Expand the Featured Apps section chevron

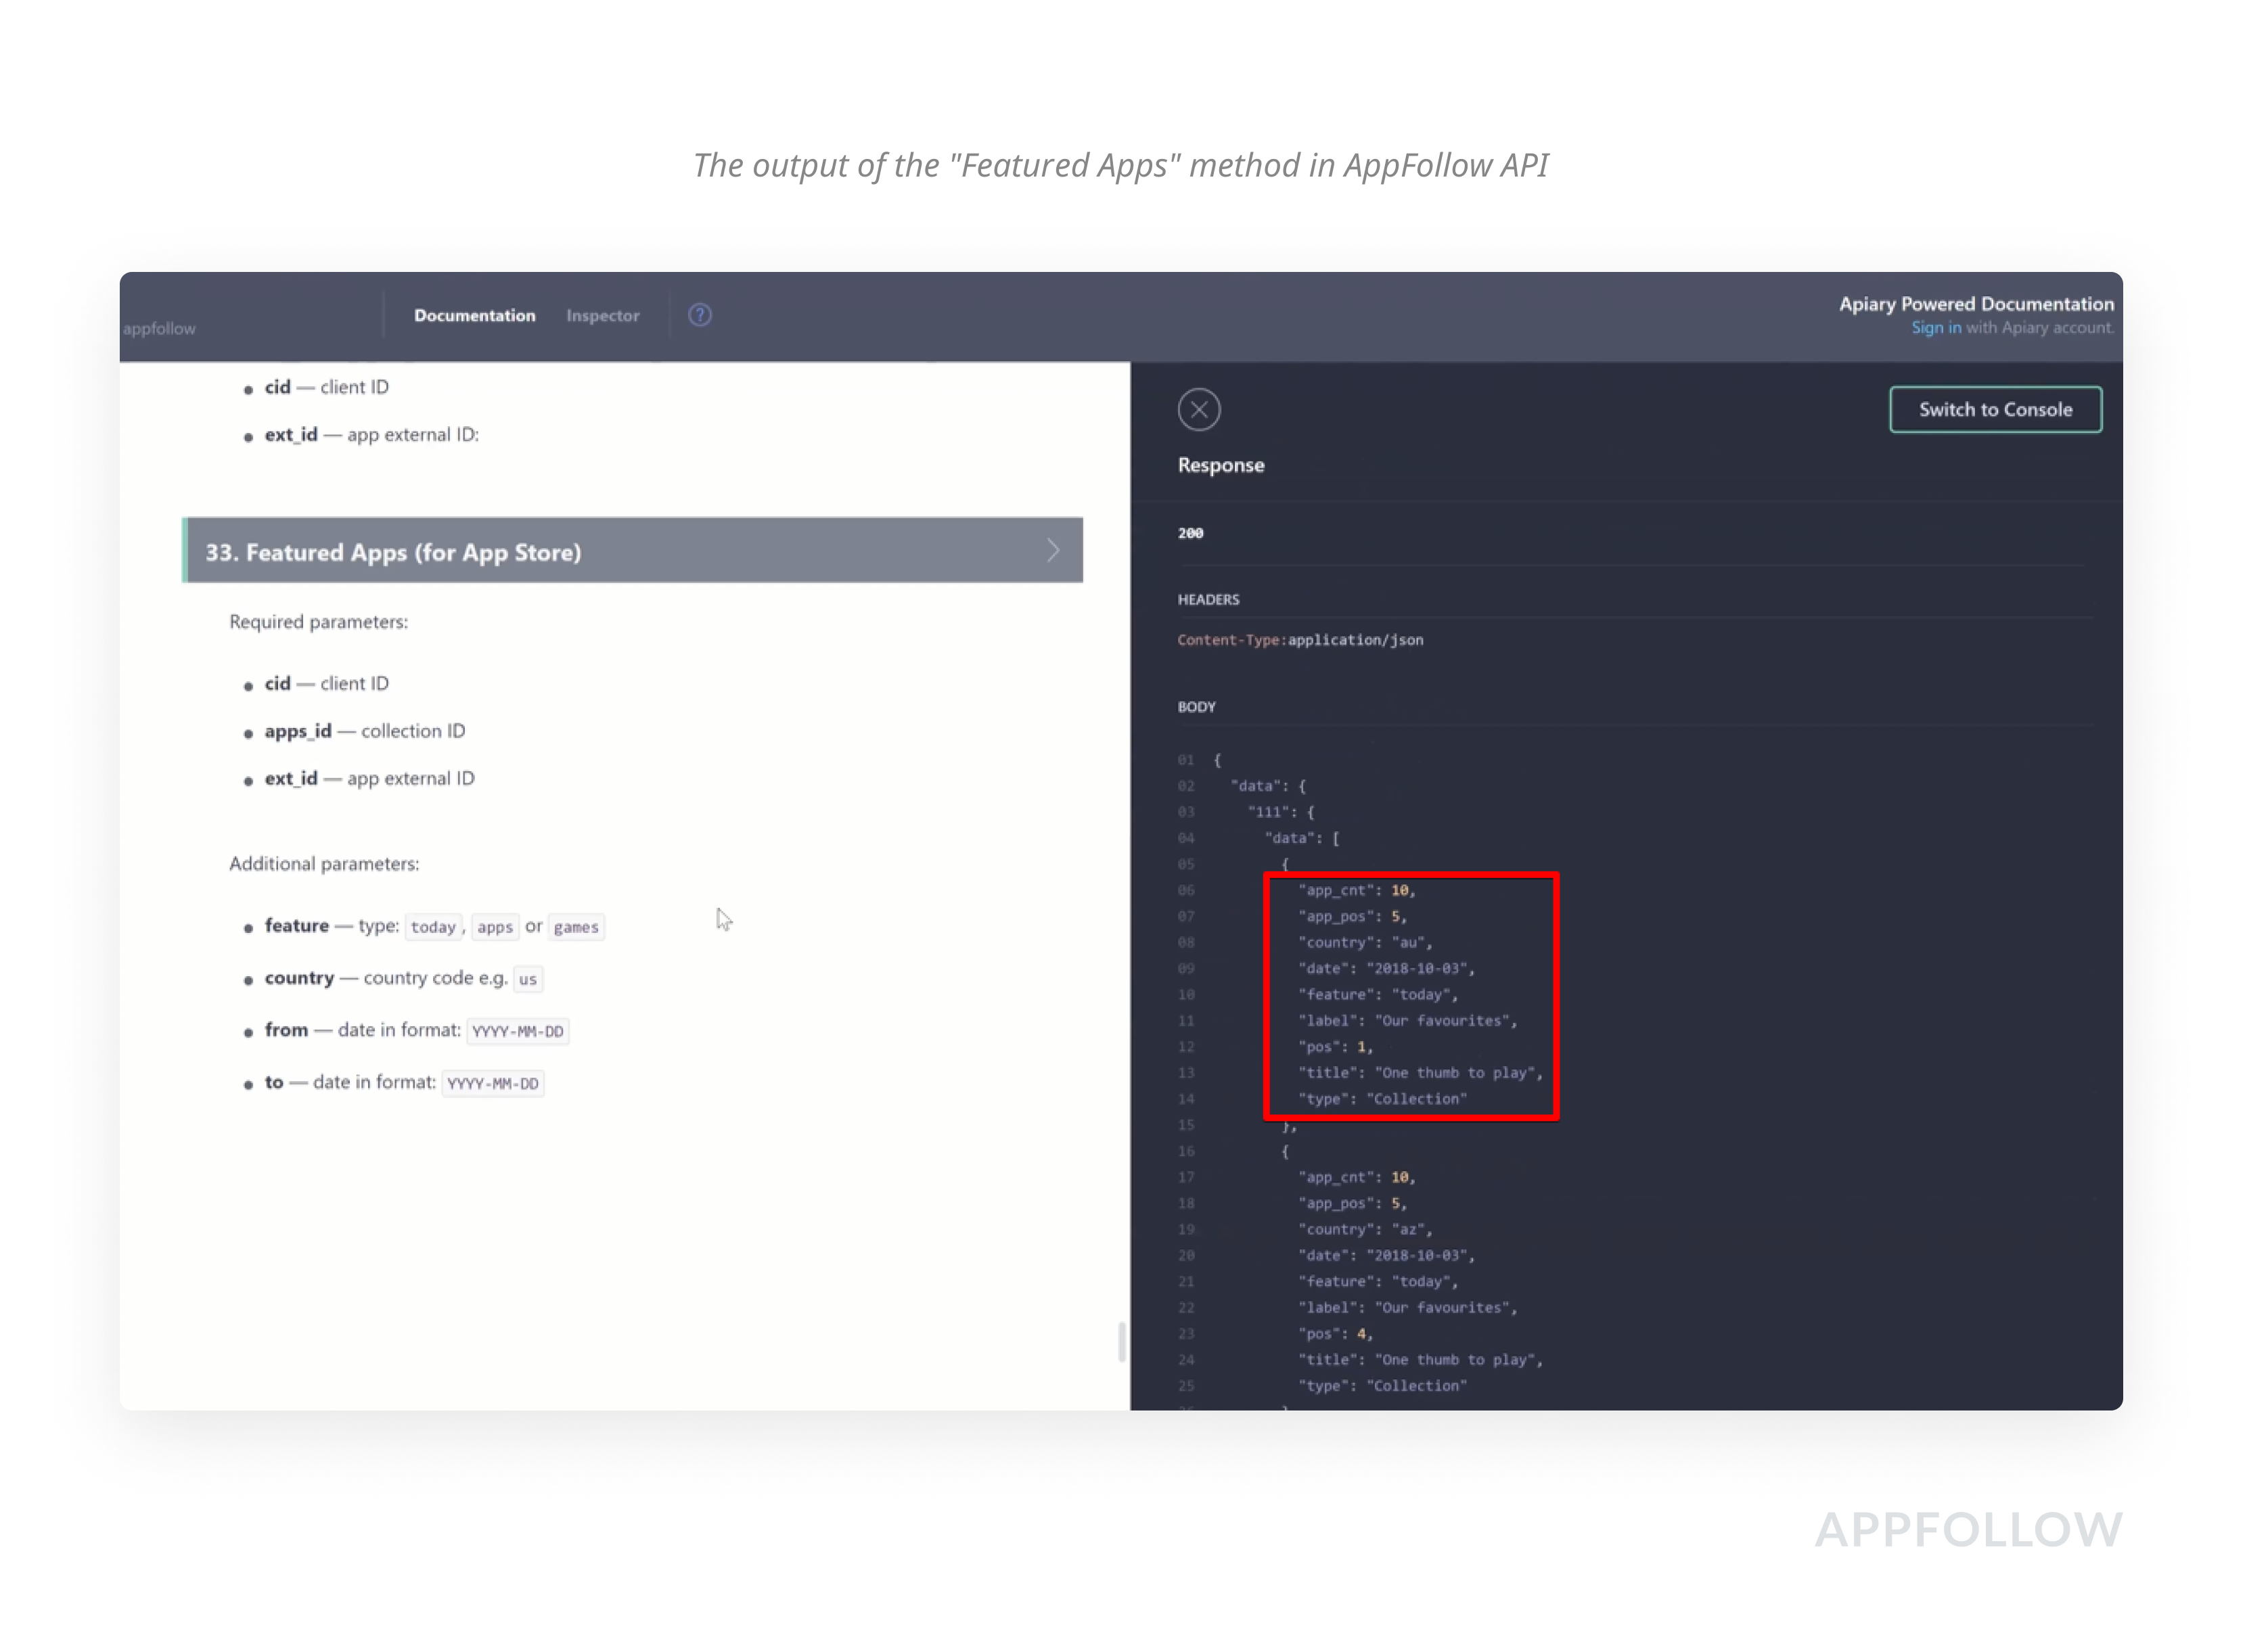1053,550
